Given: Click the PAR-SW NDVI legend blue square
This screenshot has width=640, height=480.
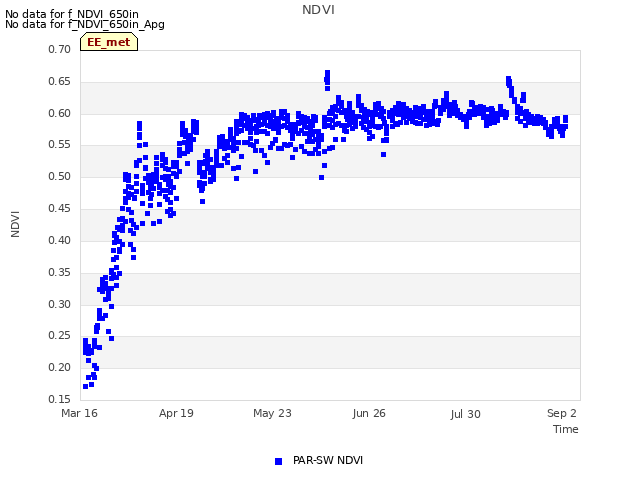Looking at the screenshot, I should pos(278,461).
